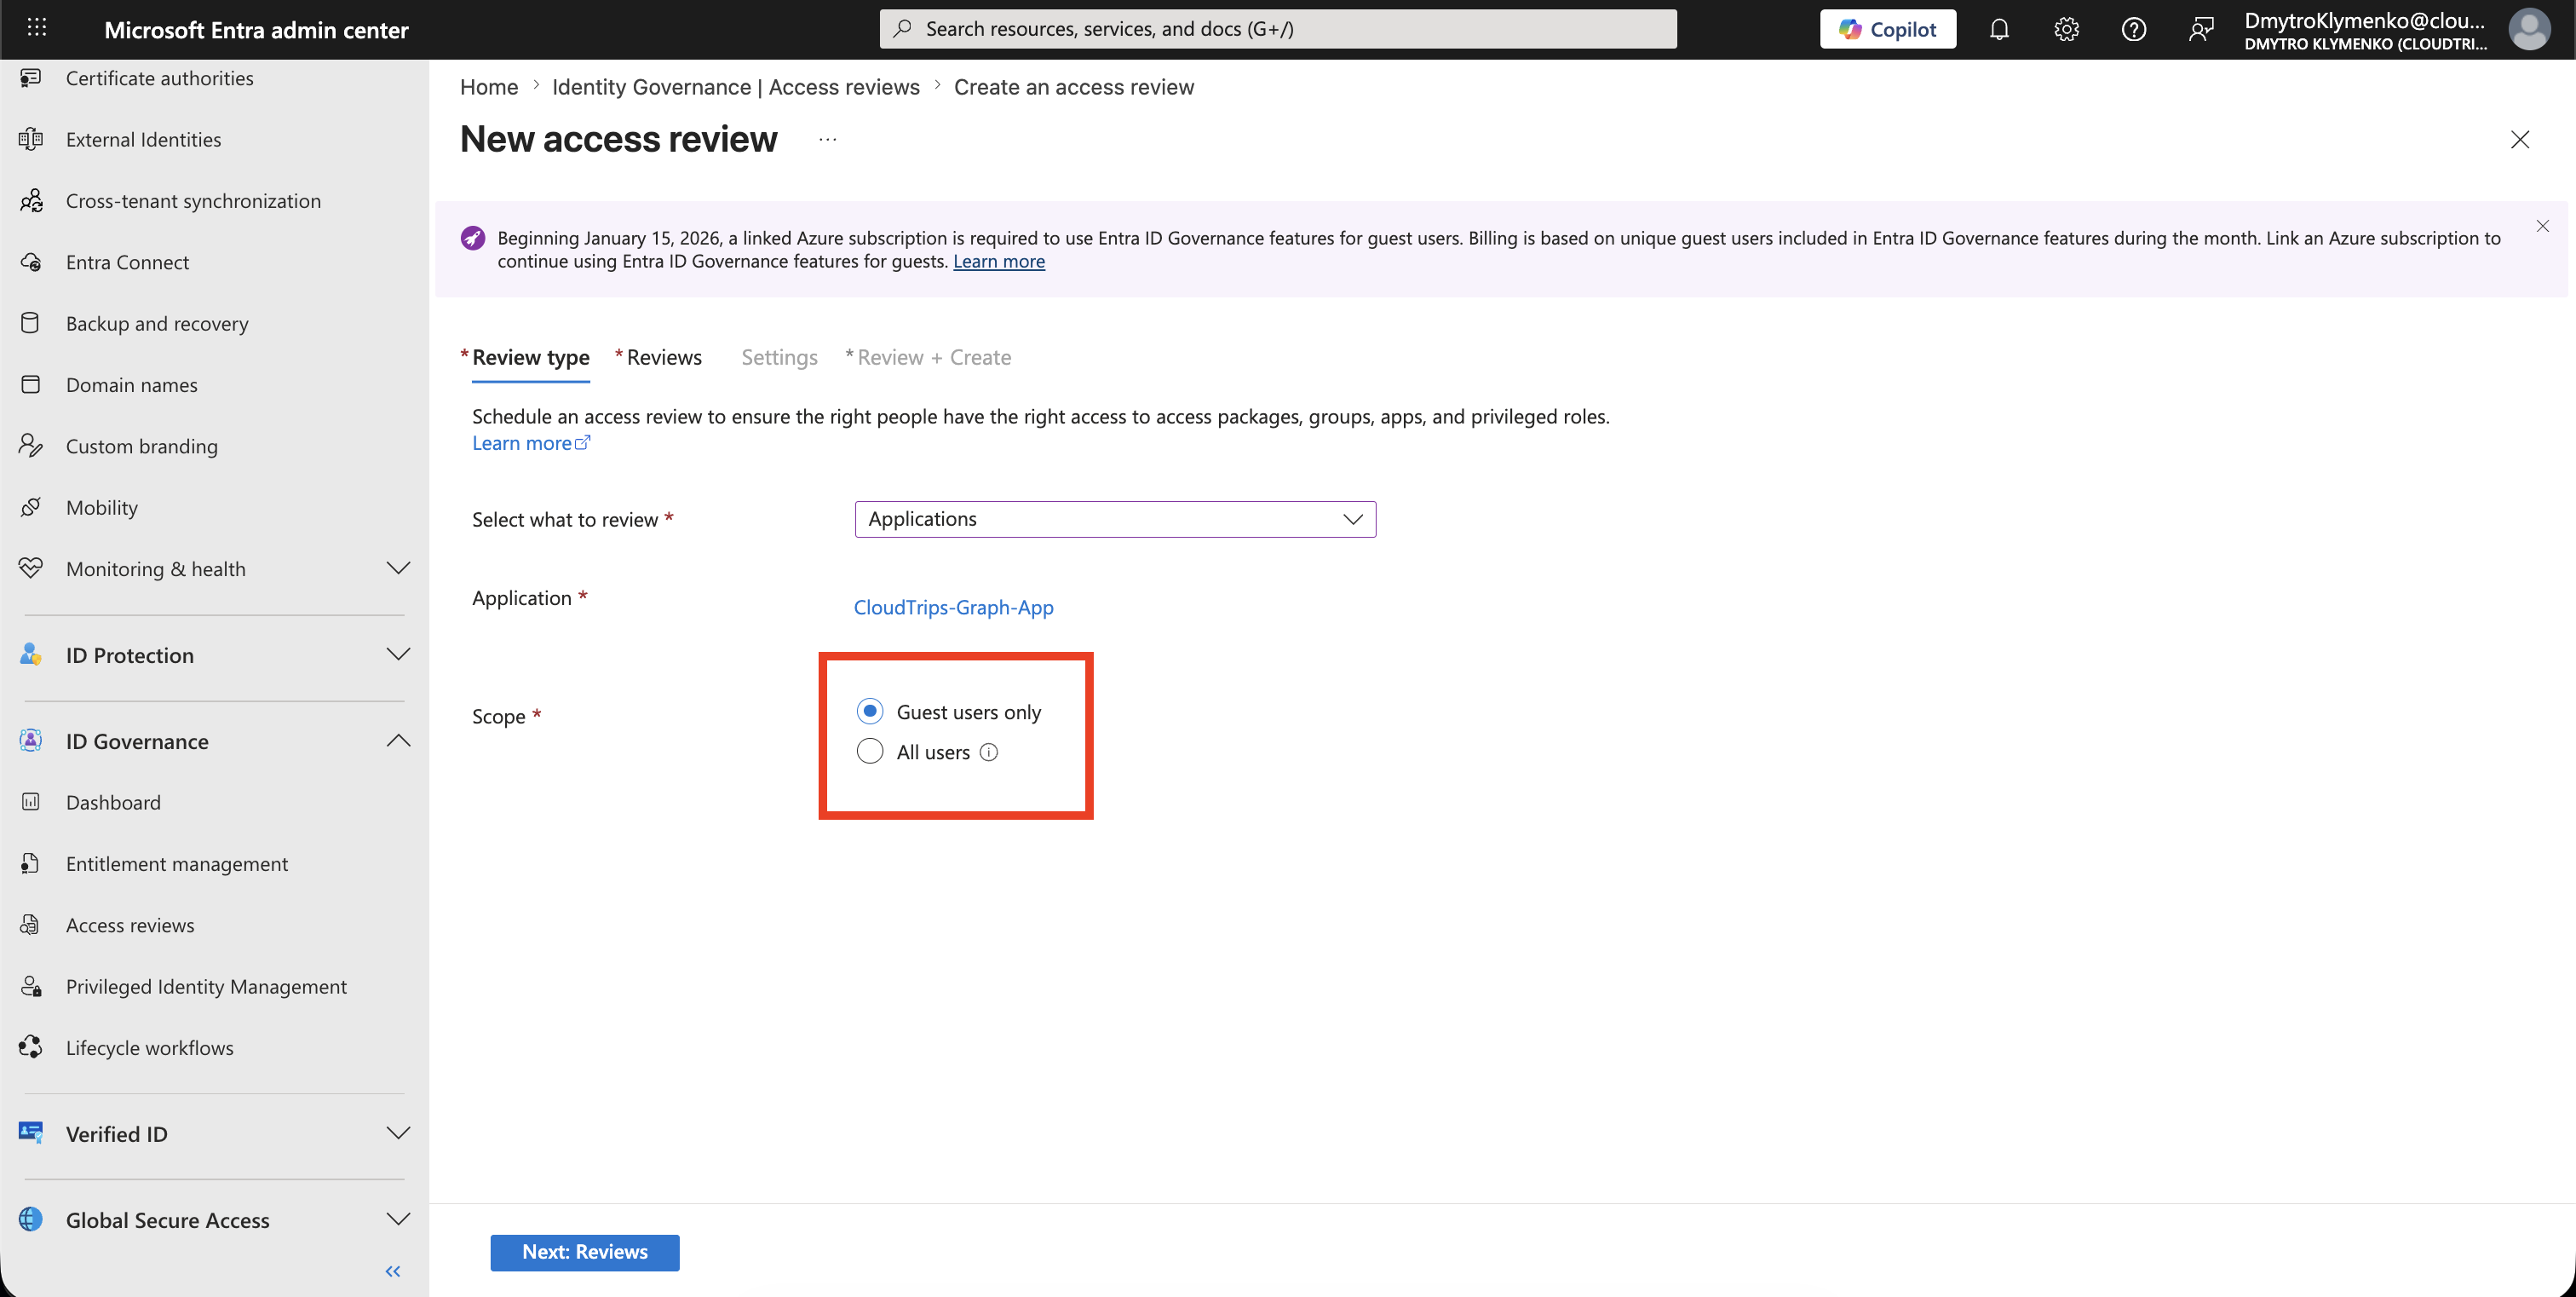This screenshot has height=1297, width=2576.
Task: Close the New access review pane
Action: (2520, 140)
